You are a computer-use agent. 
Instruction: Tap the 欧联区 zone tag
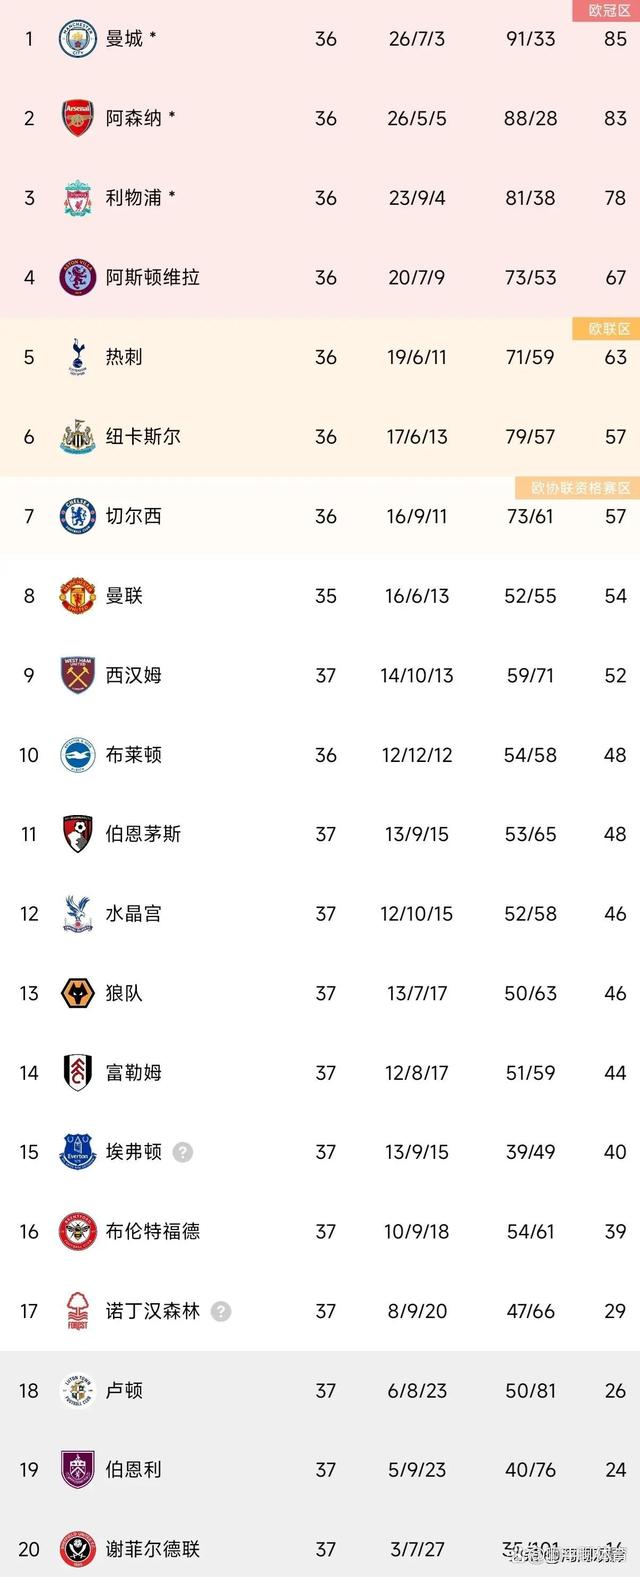608,329
